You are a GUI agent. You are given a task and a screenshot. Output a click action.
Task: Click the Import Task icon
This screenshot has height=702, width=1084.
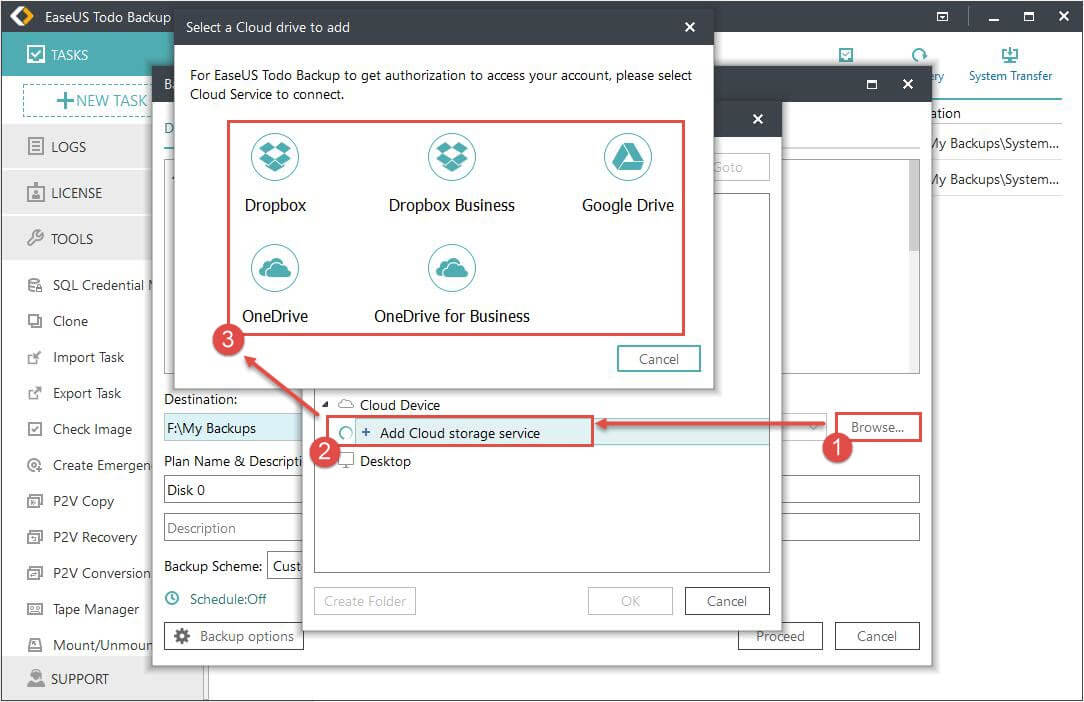35,357
